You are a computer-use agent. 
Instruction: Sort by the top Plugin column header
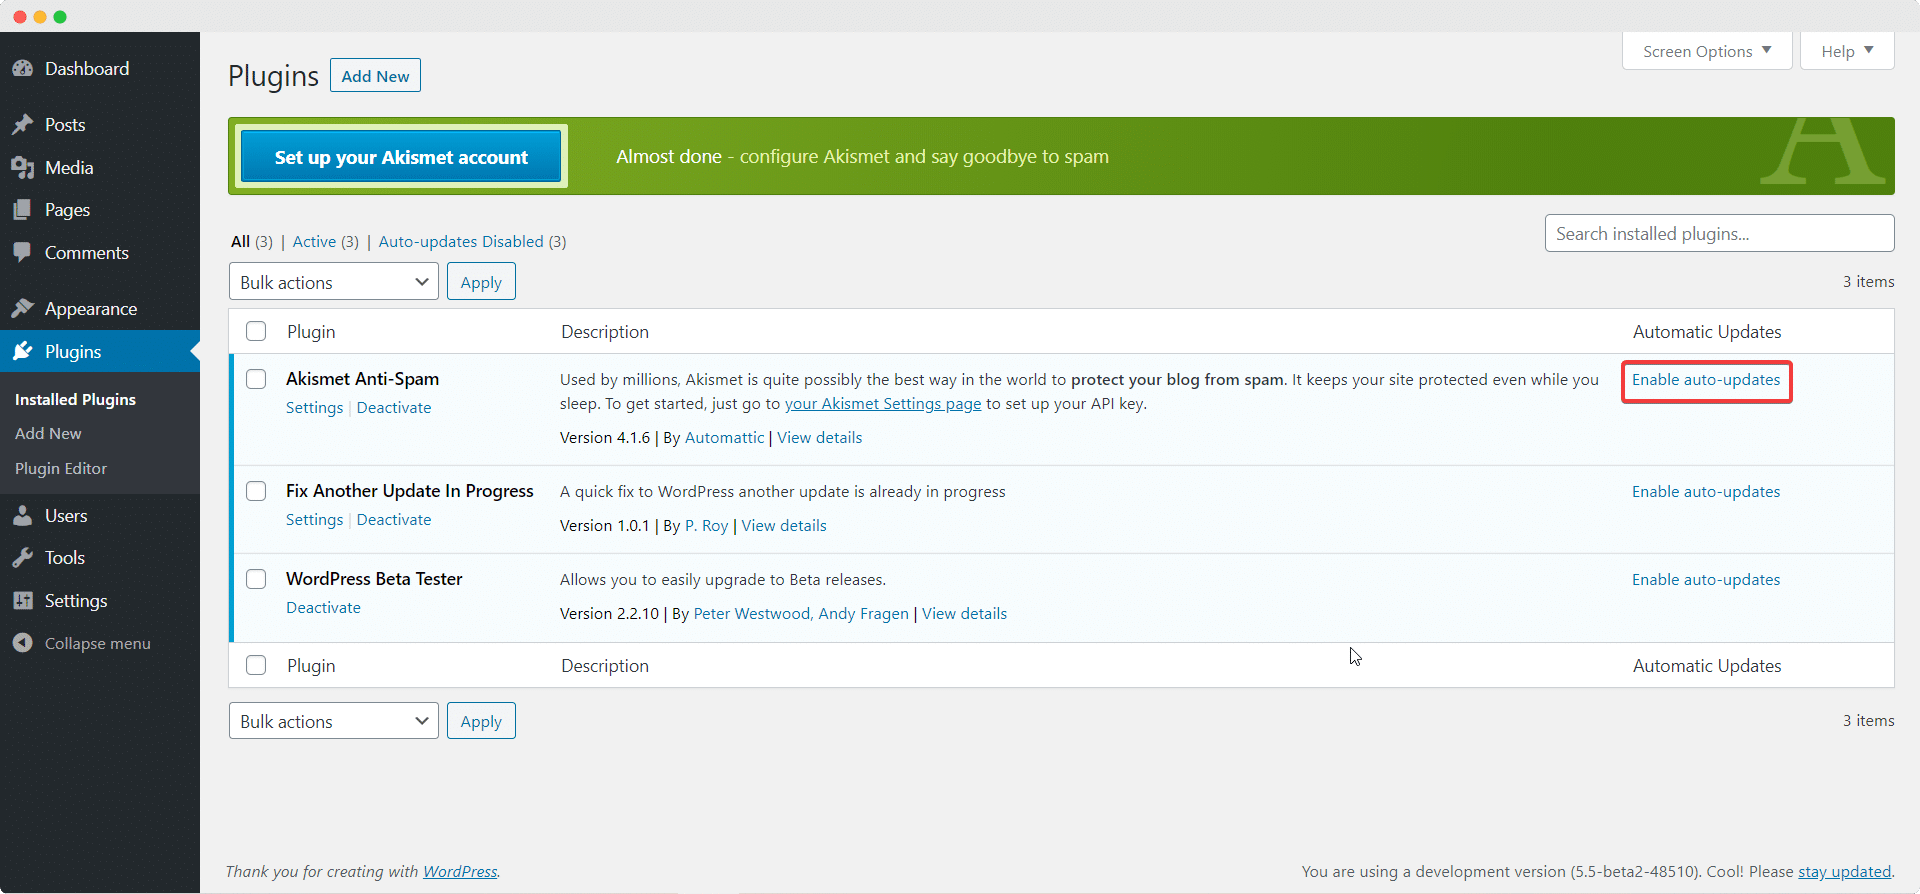[311, 331]
